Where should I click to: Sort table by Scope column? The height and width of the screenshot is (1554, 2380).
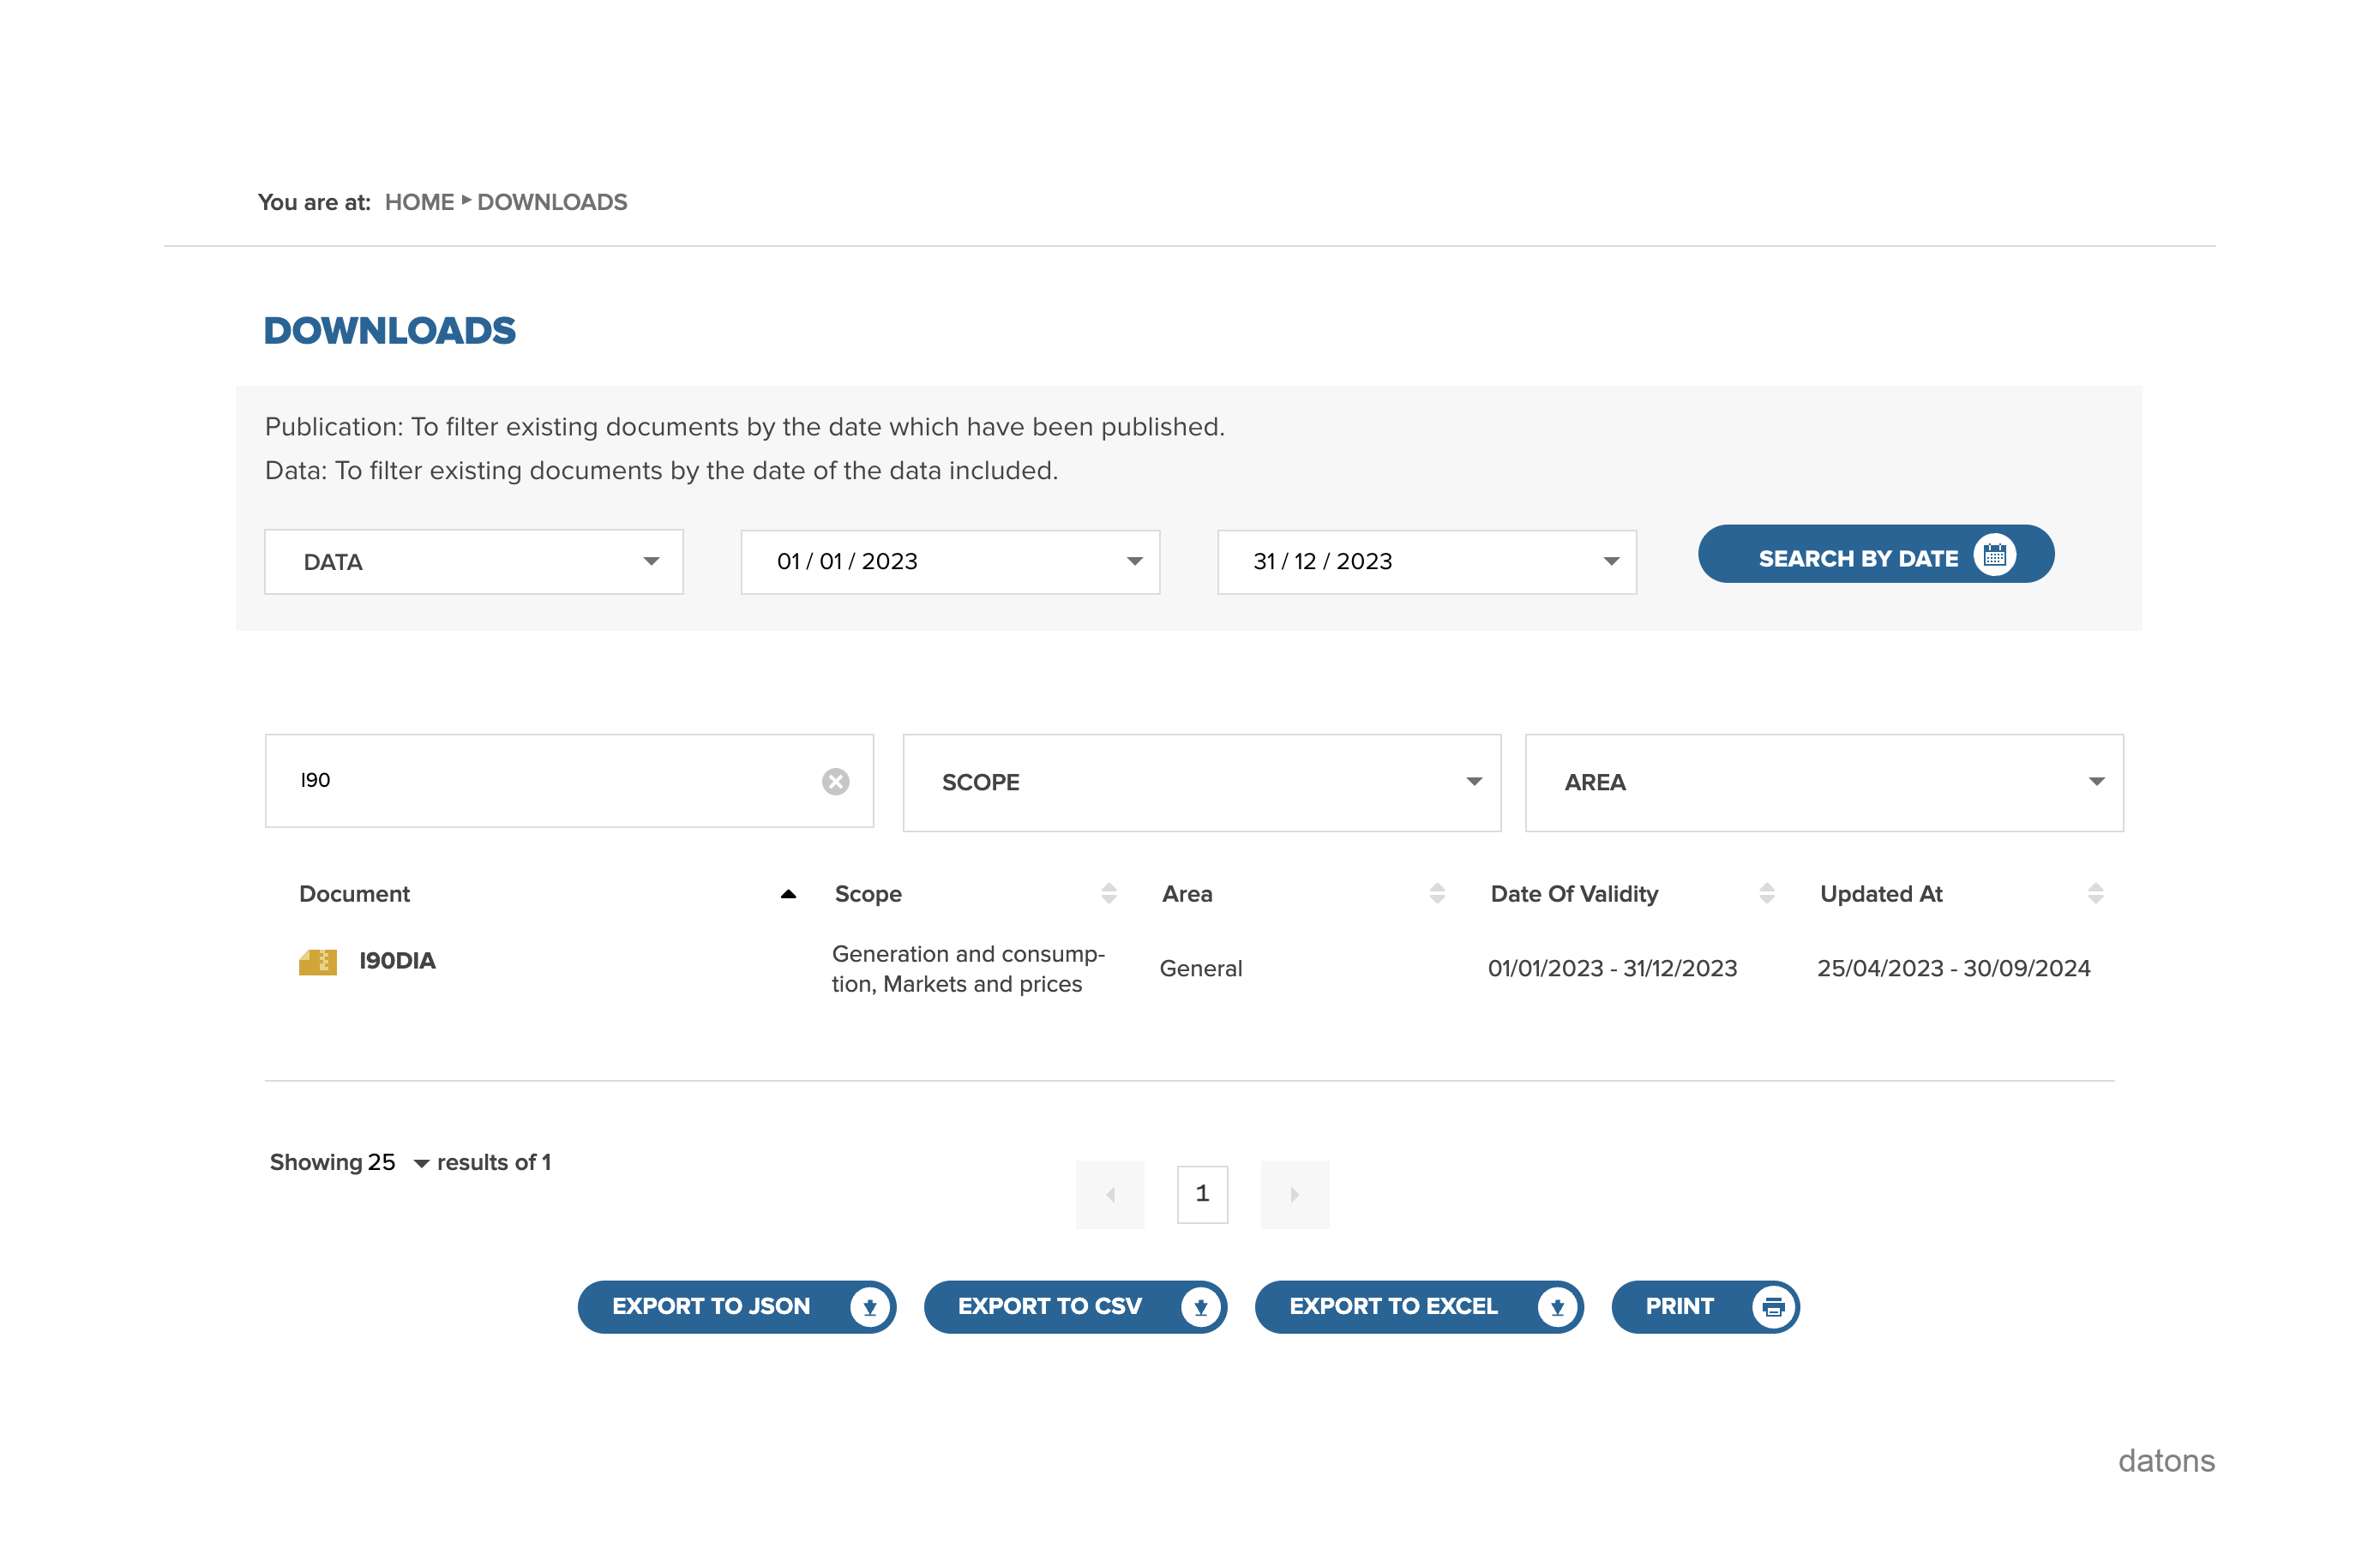click(1108, 894)
